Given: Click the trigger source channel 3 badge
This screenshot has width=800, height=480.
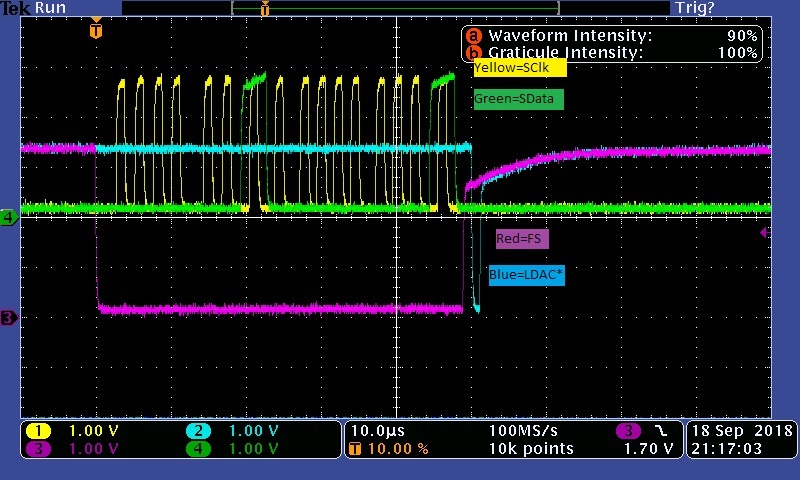Looking at the screenshot, I should tap(628, 431).
